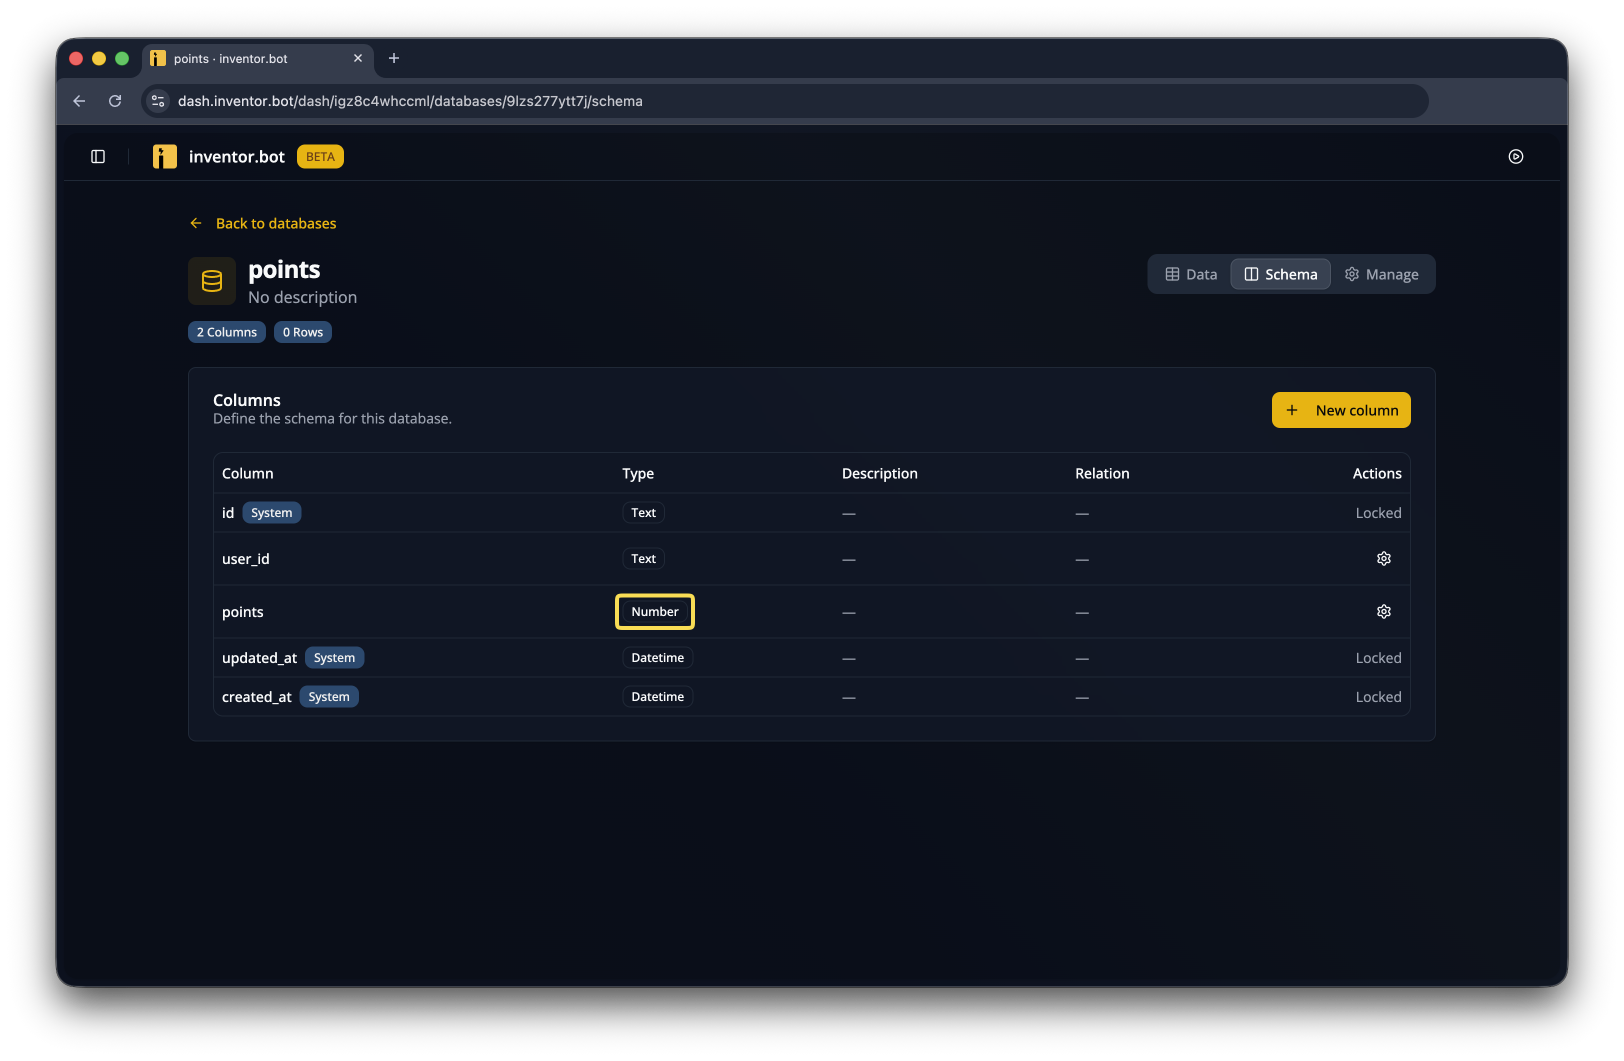Viewport: 1624px width, 1061px height.
Task: Select the points · inventor.bot browser tab
Action: tap(258, 59)
